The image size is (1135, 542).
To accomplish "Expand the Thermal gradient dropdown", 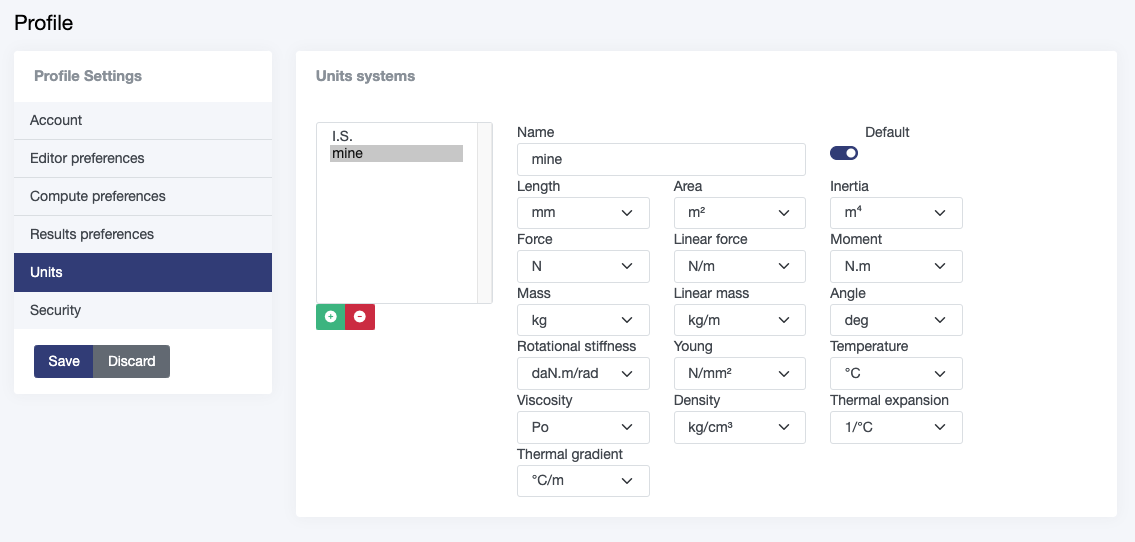I will 582,481.
